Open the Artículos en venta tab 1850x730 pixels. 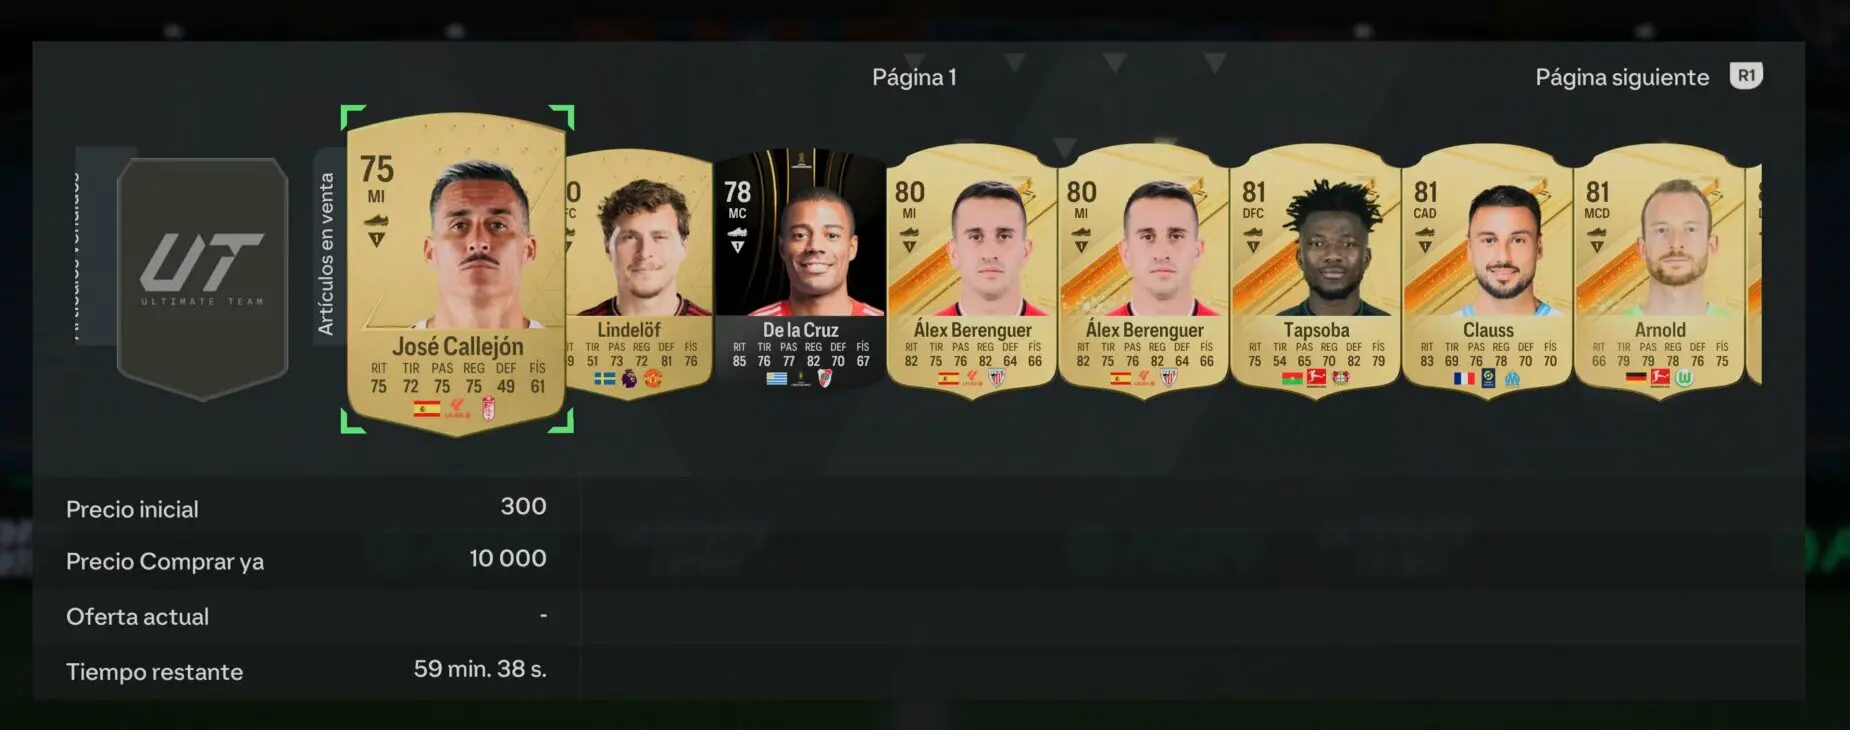pyautogui.click(x=326, y=254)
